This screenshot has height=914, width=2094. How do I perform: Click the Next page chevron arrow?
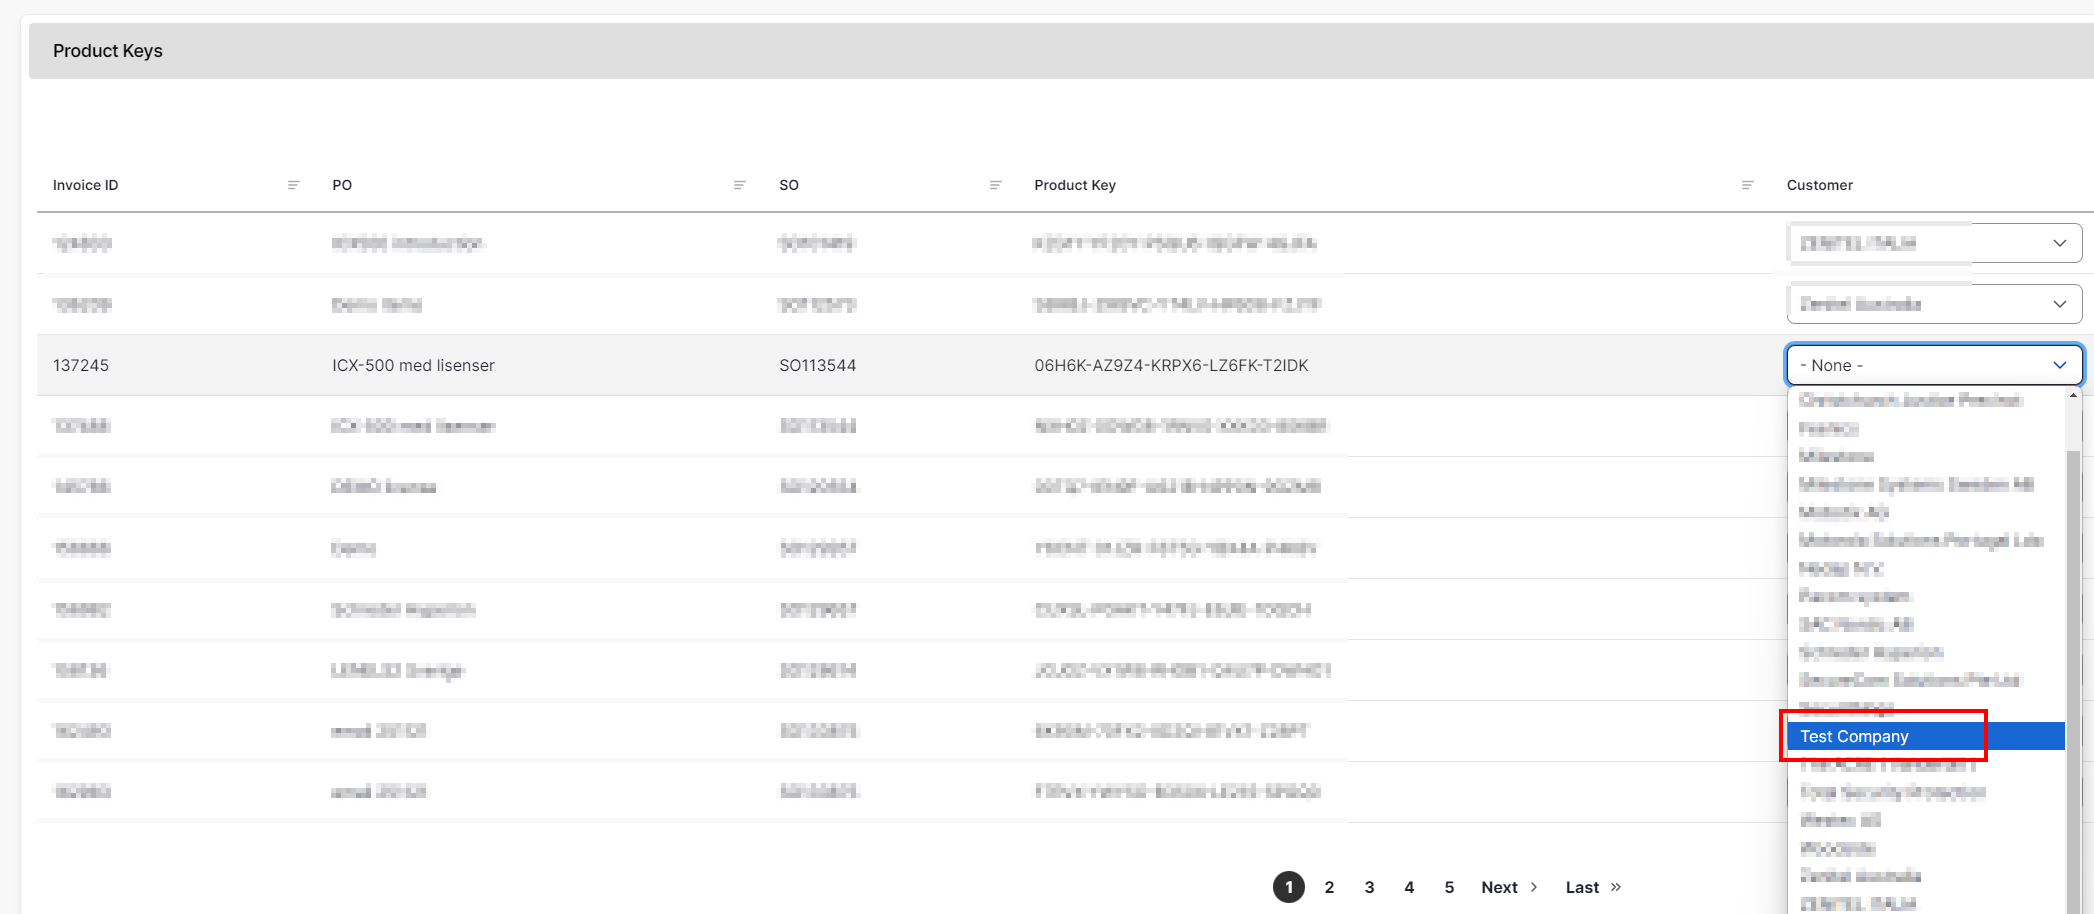[1534, 887]
